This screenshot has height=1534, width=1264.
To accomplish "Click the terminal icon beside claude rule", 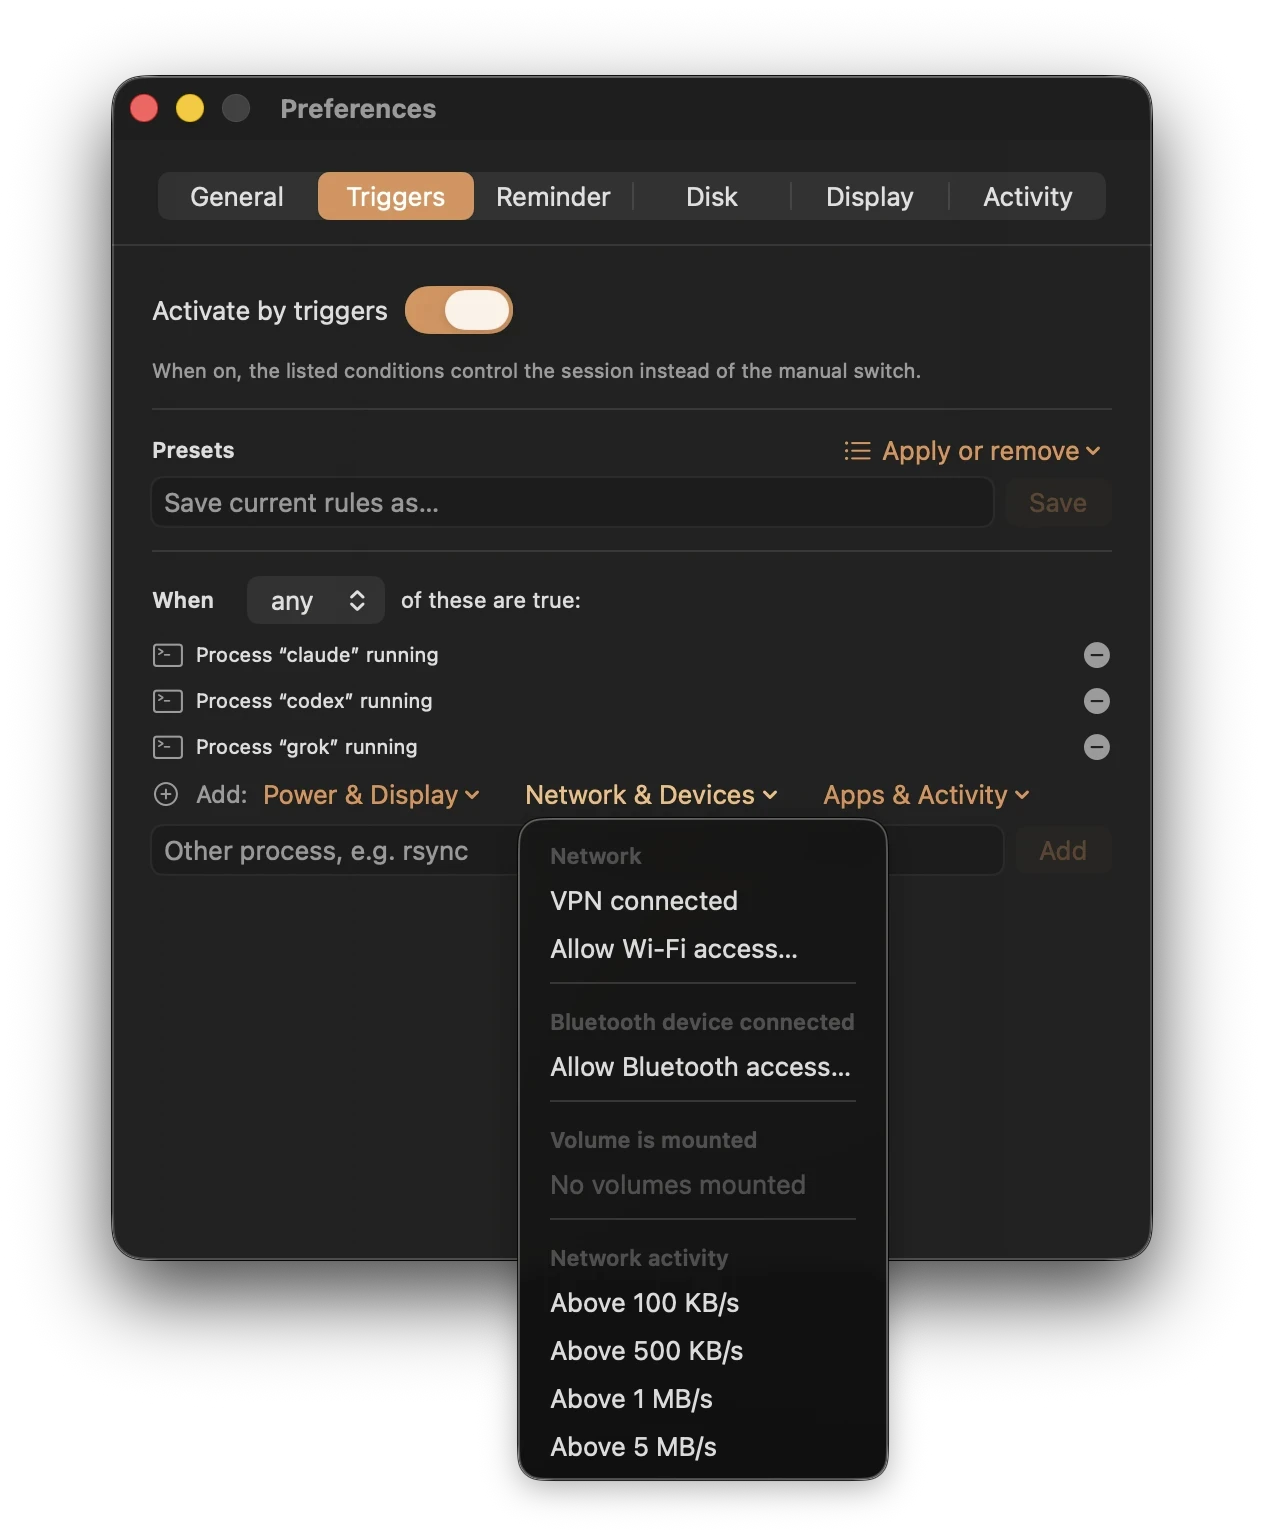I will (167, 655).
